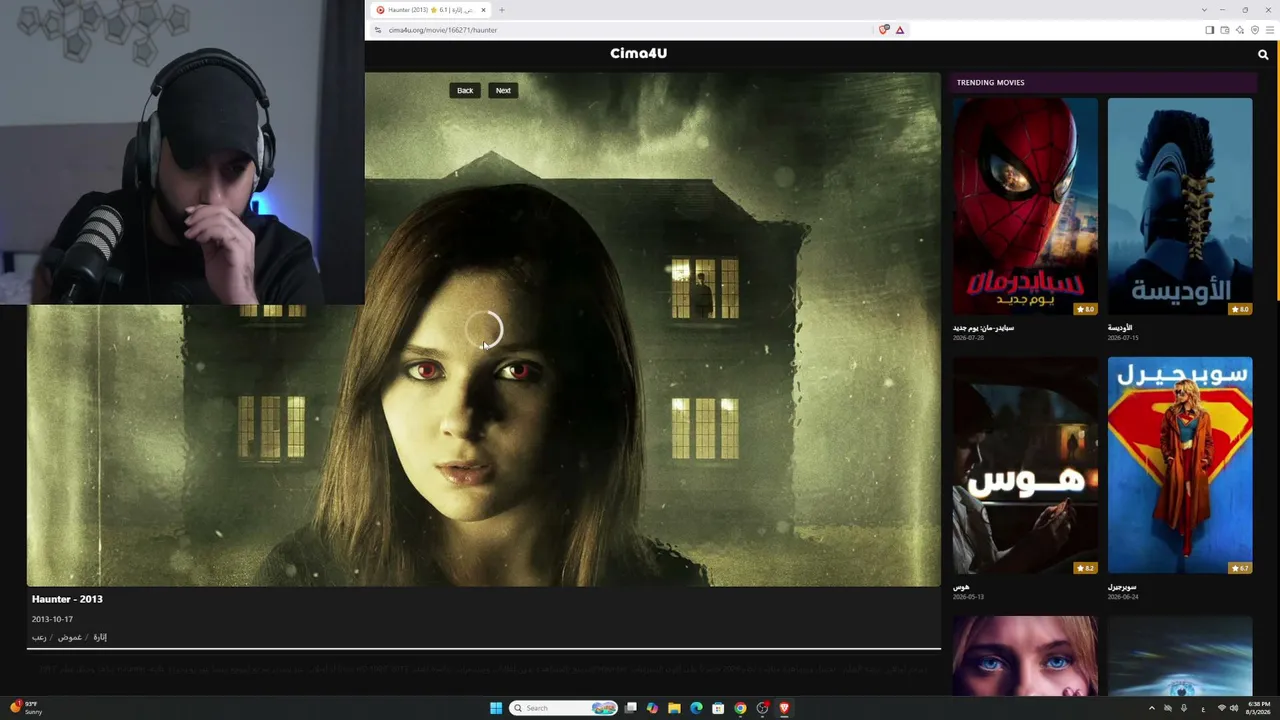
Task: Click the هوس title under its poster
Action: (960, 587)
